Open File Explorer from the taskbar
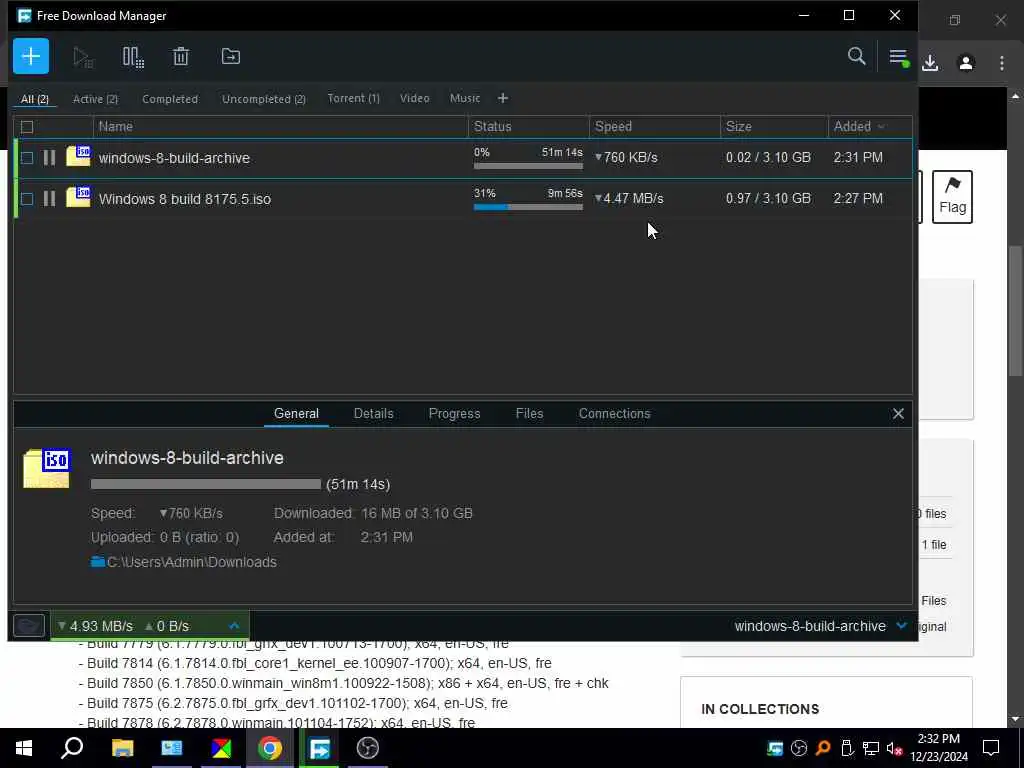 [x=122, y=748]
